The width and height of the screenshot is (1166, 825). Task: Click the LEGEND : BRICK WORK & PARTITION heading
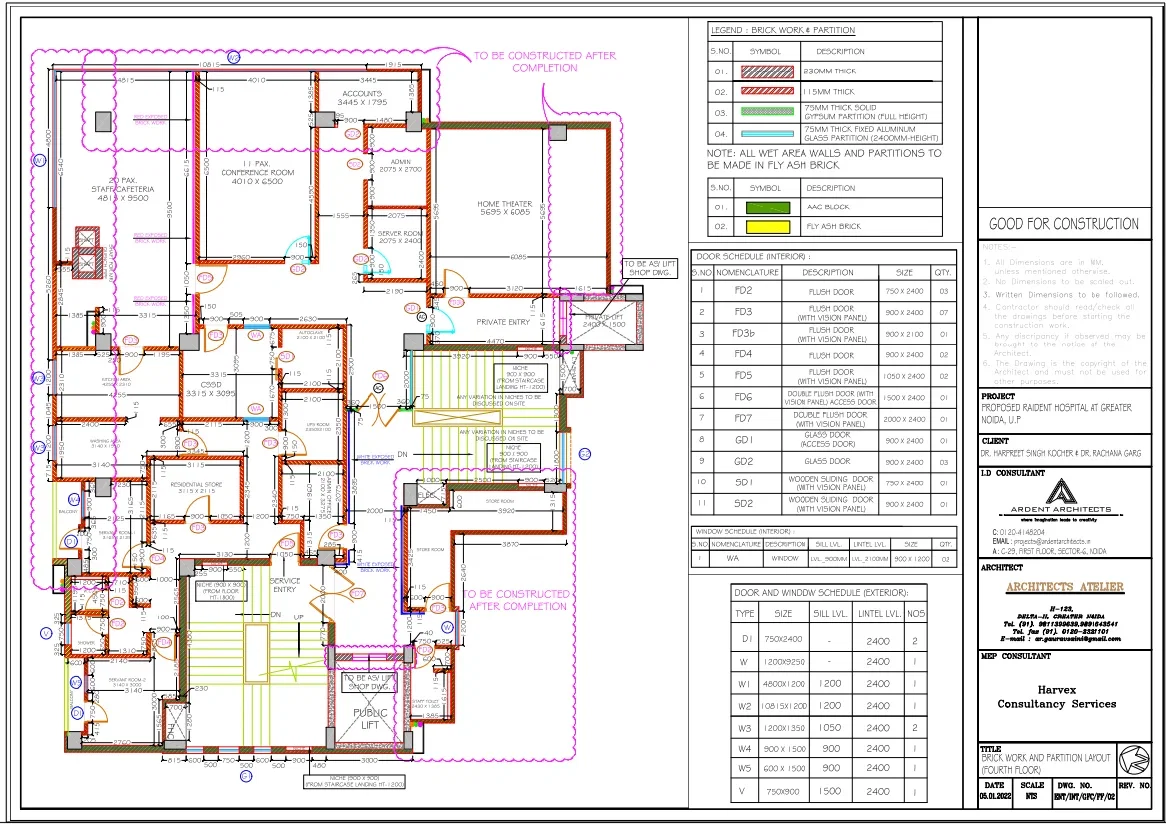[783, 31]
